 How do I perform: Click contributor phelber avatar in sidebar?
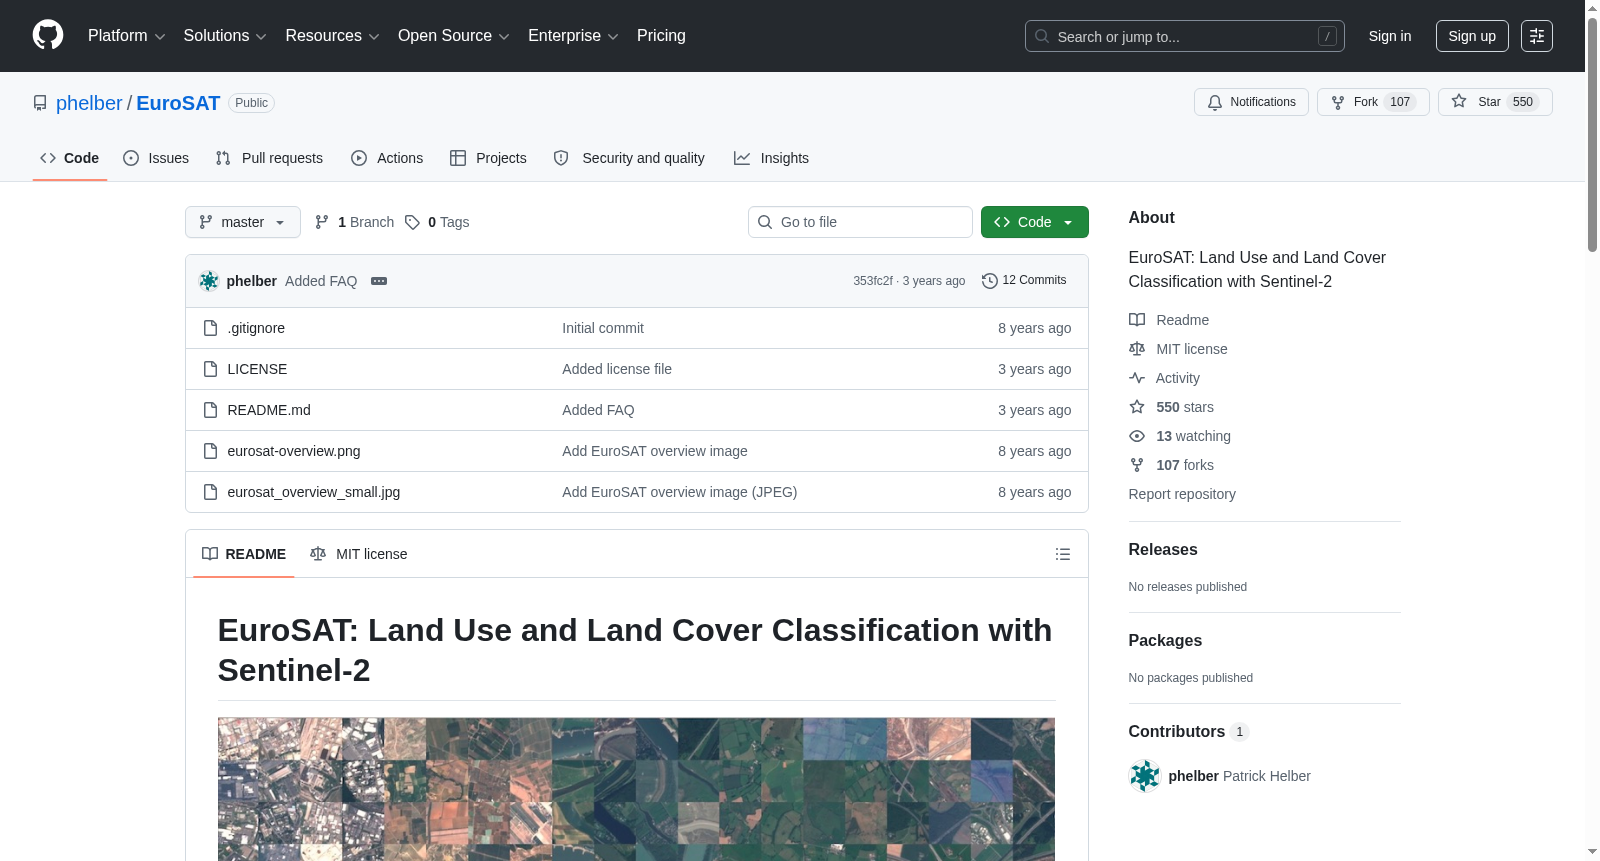(1145, 776)
